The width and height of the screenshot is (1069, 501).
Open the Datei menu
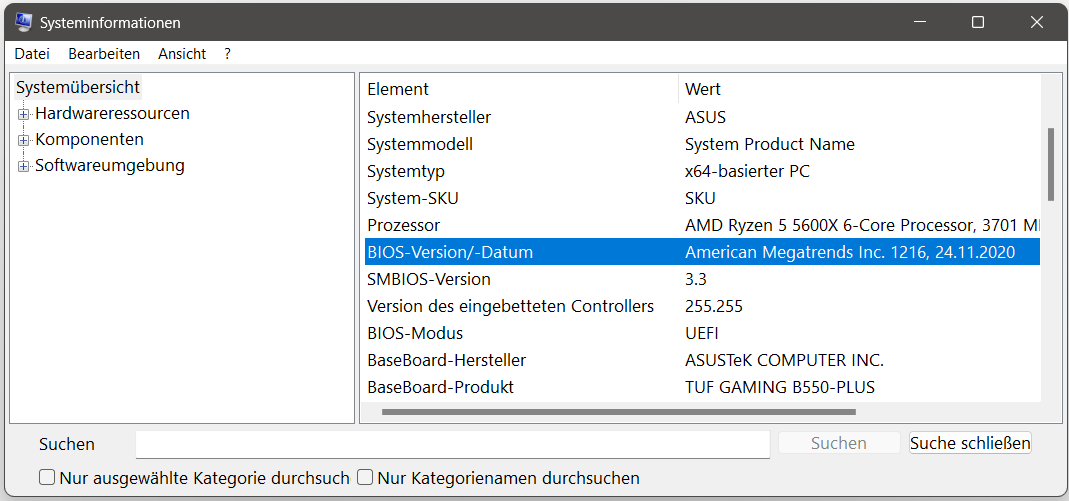[x=32, y=54]
